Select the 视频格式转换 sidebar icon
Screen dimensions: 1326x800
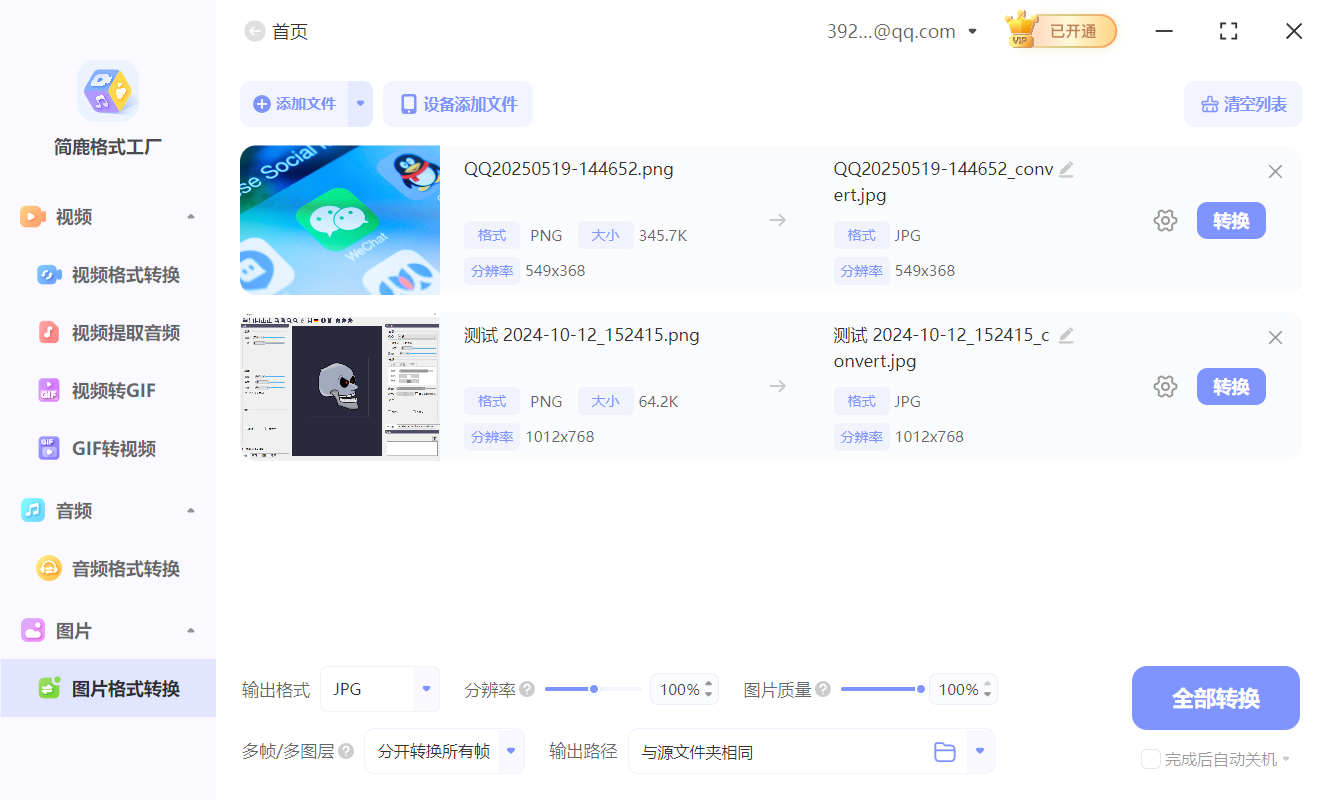pos(49,274)
